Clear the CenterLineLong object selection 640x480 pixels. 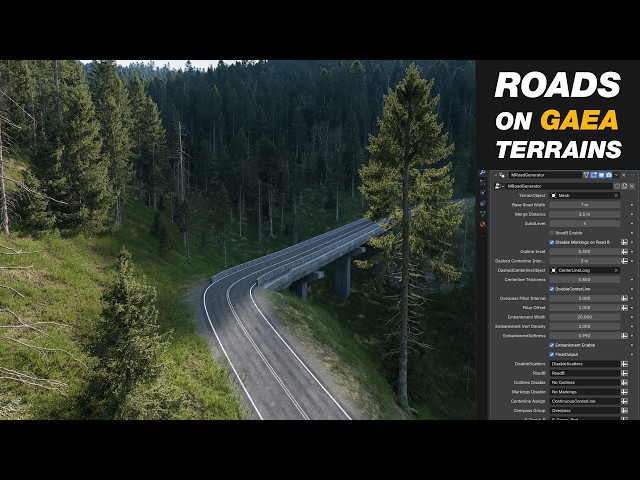(616, 270)
